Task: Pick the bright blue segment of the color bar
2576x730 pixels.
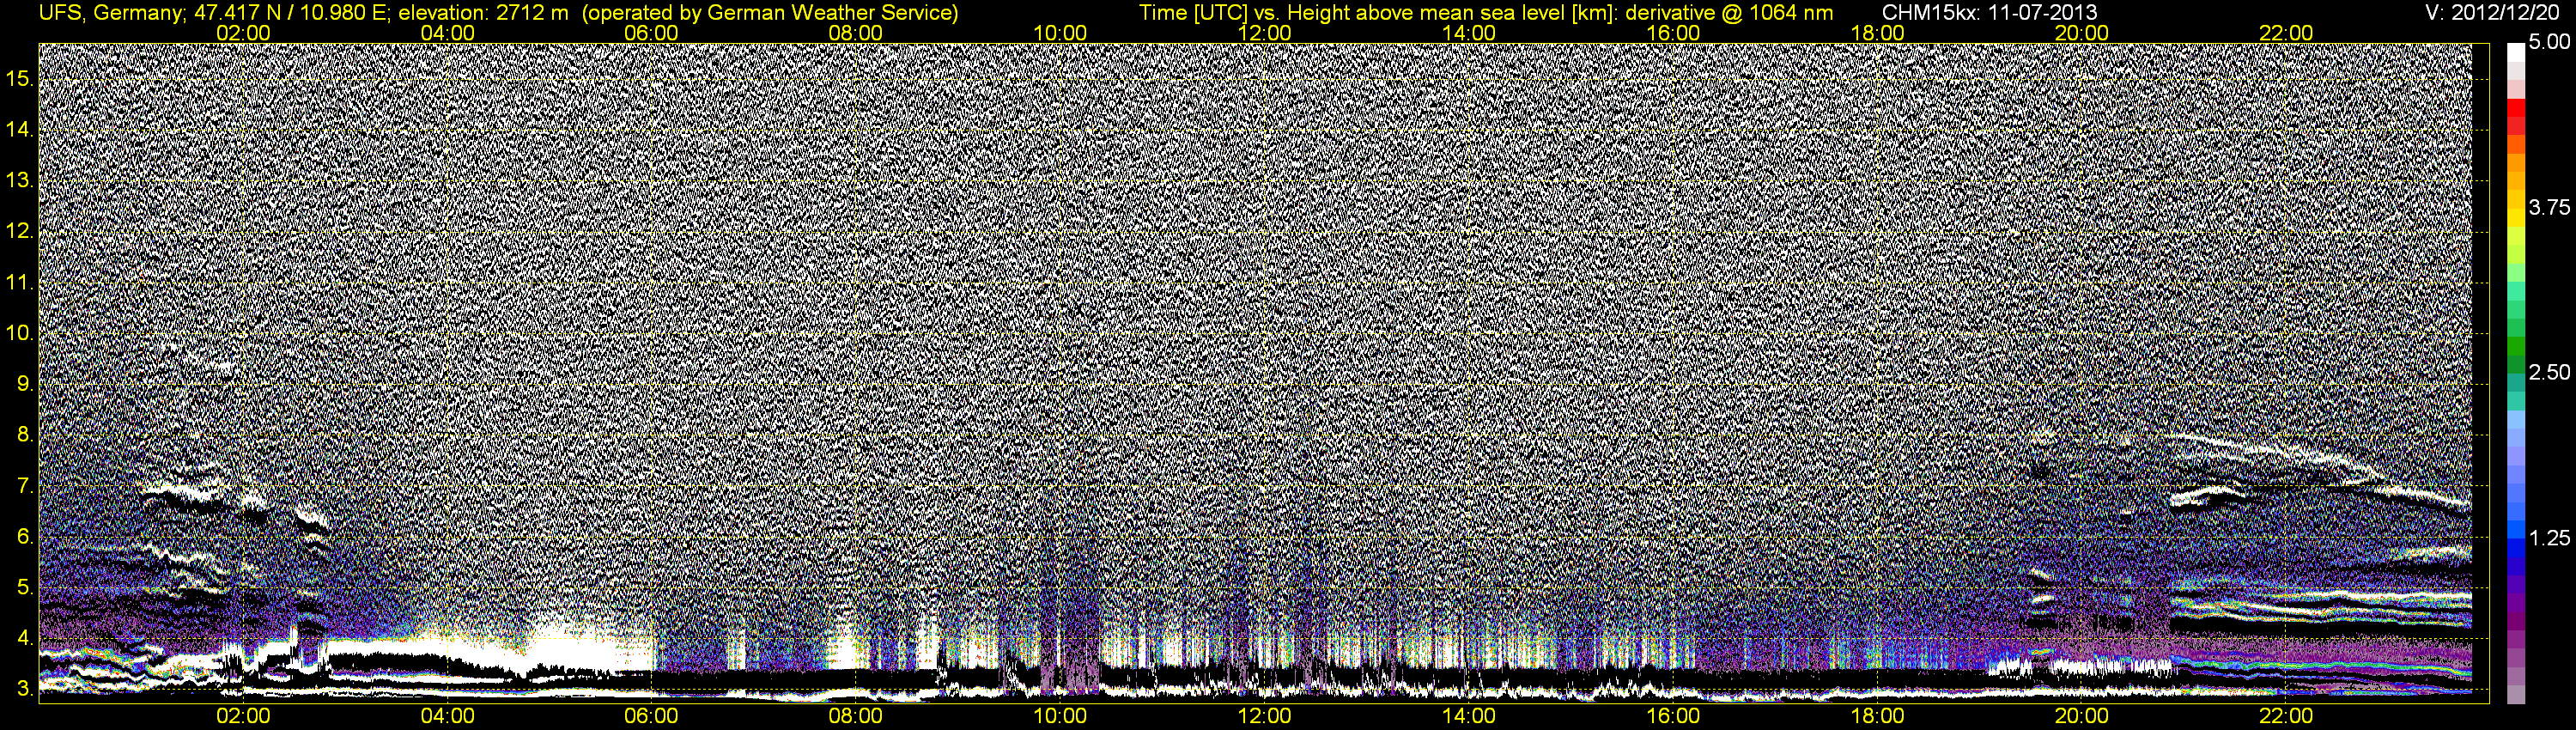Action: pos(2516,531)
